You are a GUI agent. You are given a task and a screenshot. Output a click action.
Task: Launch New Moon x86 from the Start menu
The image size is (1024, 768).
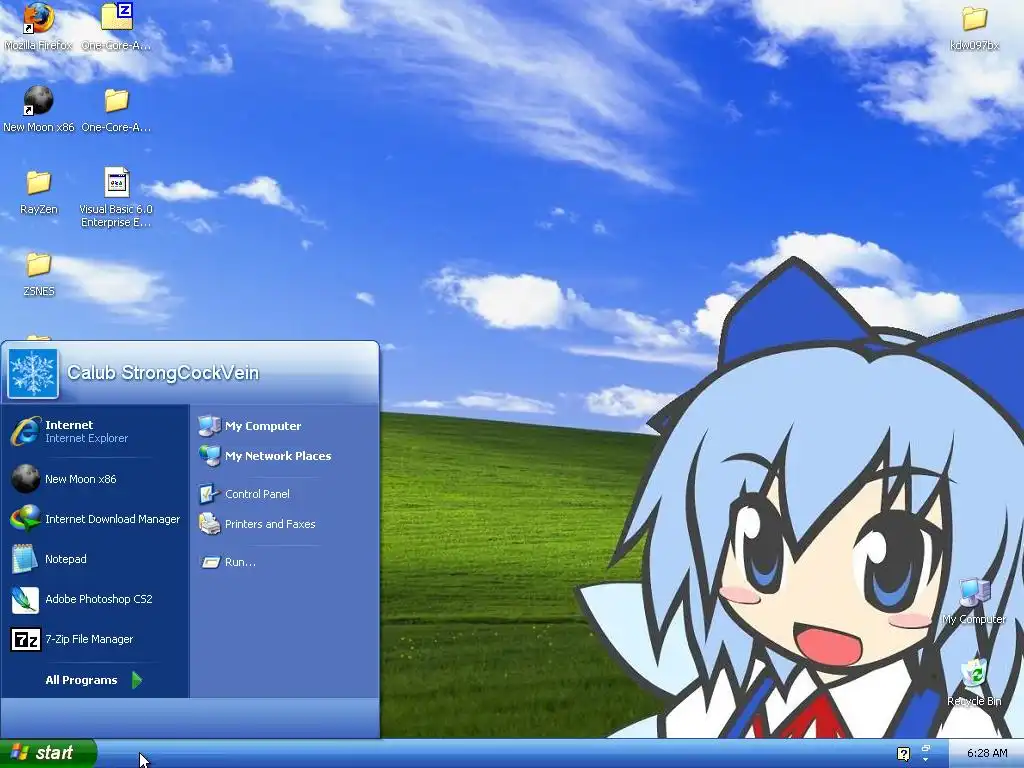click(x=95, y=479)
